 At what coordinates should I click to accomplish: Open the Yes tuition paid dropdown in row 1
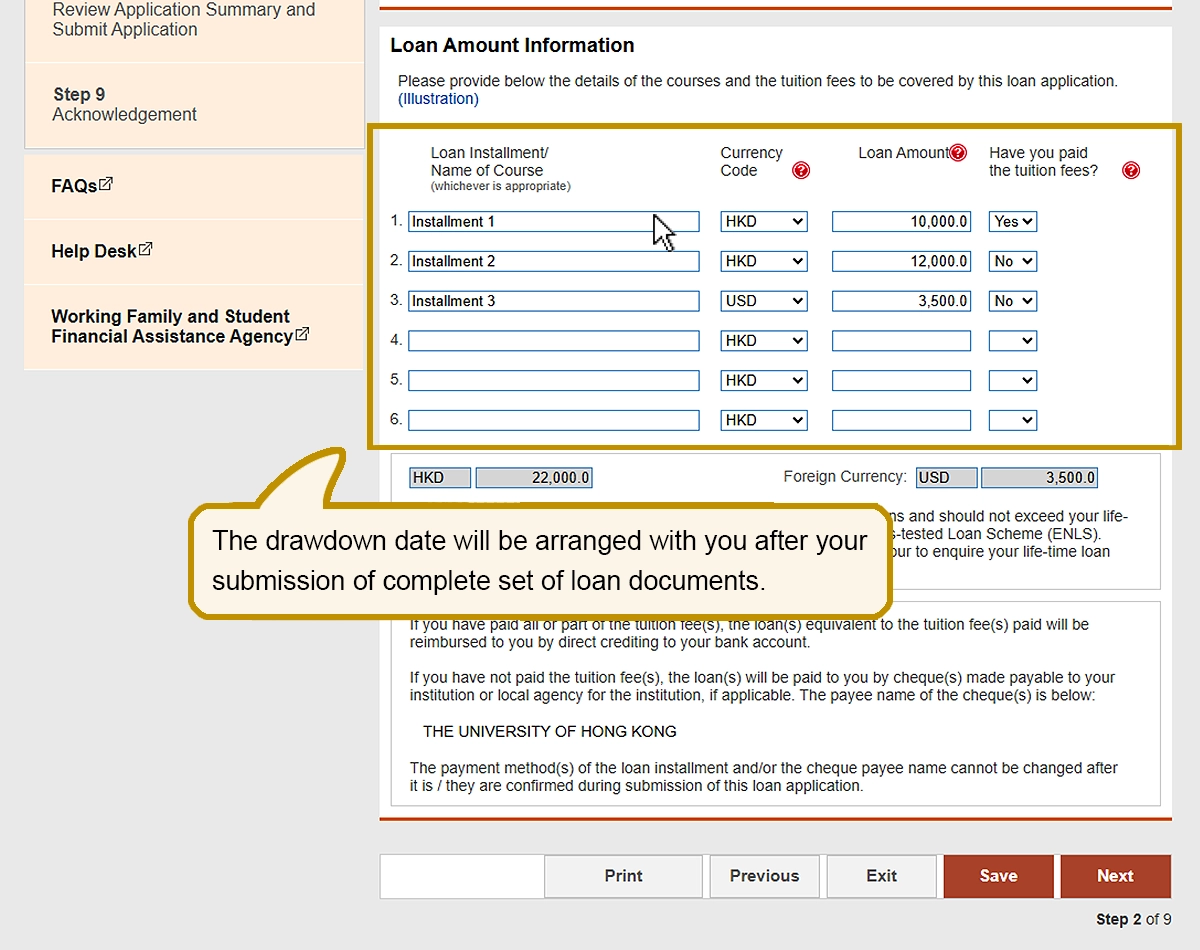click(1013, 222)
